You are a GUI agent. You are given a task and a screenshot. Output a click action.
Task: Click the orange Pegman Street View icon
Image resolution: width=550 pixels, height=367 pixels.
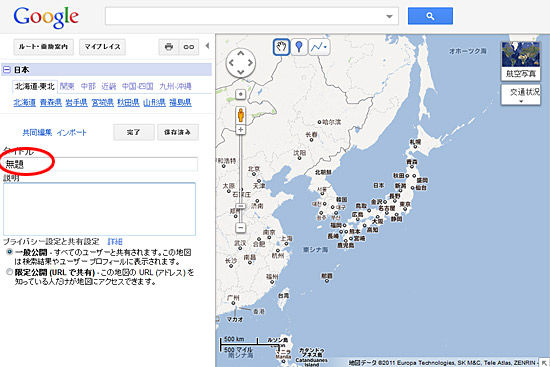click(241, 115)
